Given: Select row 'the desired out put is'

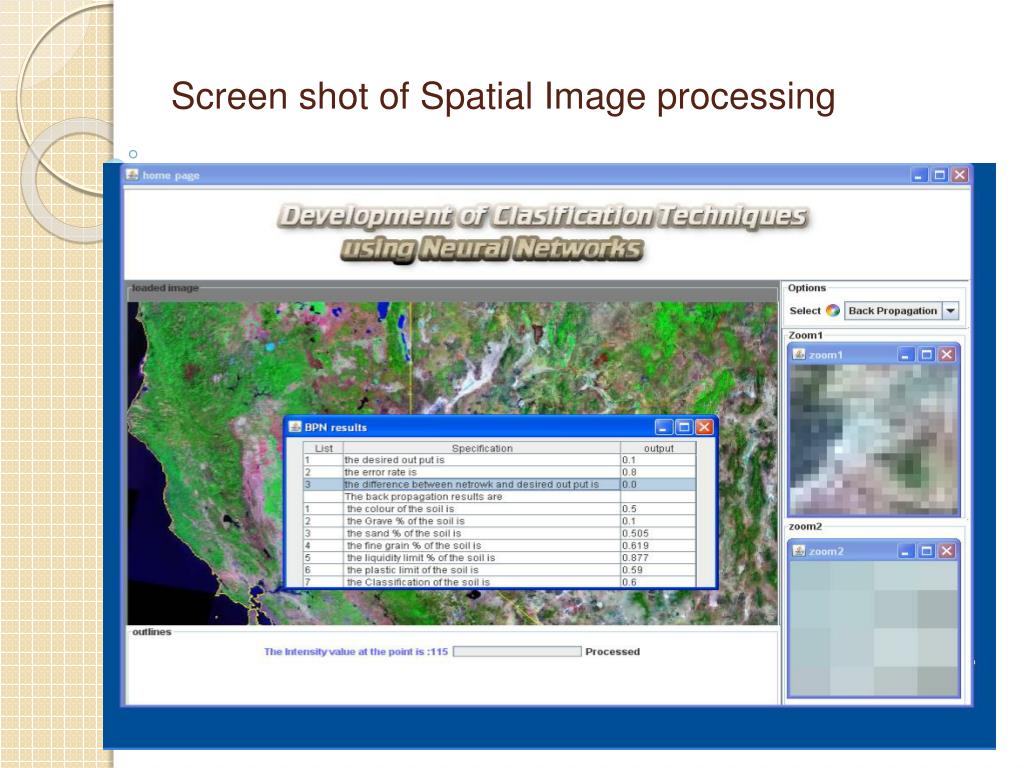Looking at the screenshot, I should click(x=500, y=460).
